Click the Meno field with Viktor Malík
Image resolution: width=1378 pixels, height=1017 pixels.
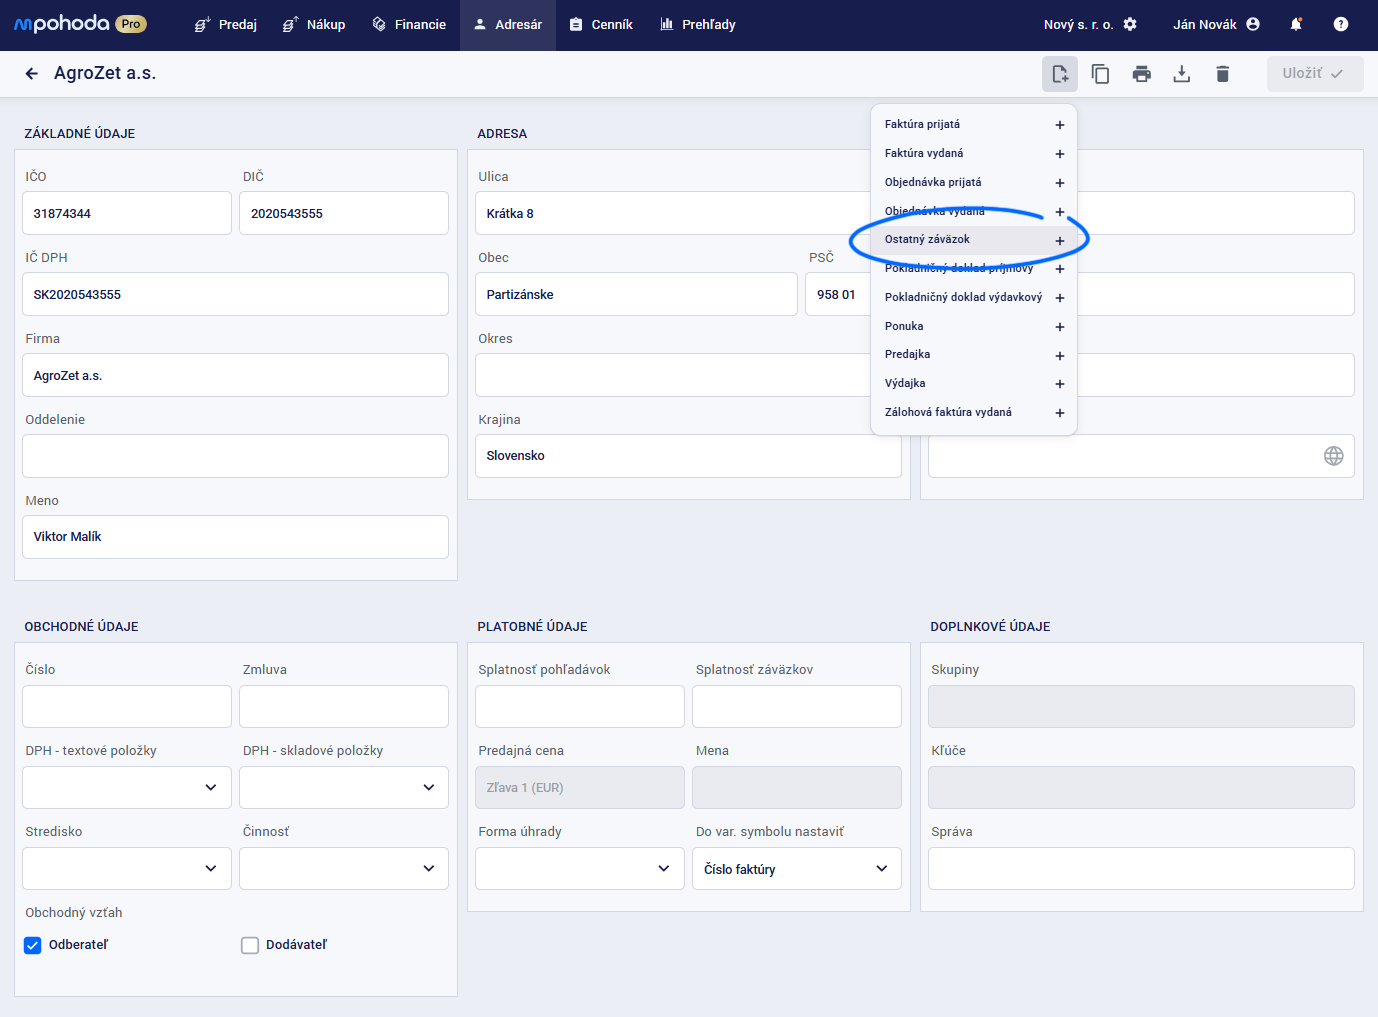point(235,537)
